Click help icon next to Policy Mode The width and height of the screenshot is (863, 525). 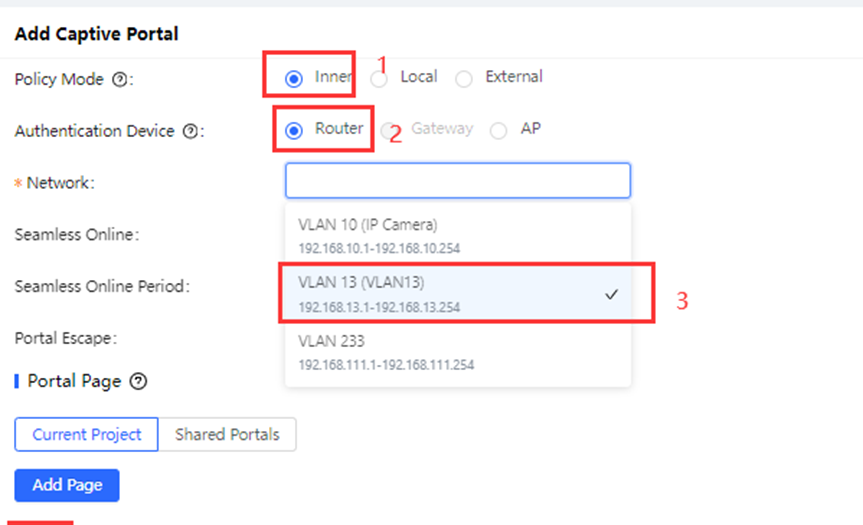coord(120,79)
